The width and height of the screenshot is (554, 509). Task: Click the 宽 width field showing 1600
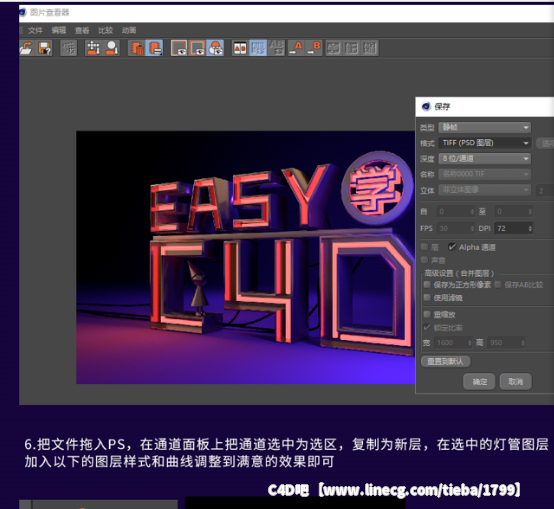(x=450, y=342)
